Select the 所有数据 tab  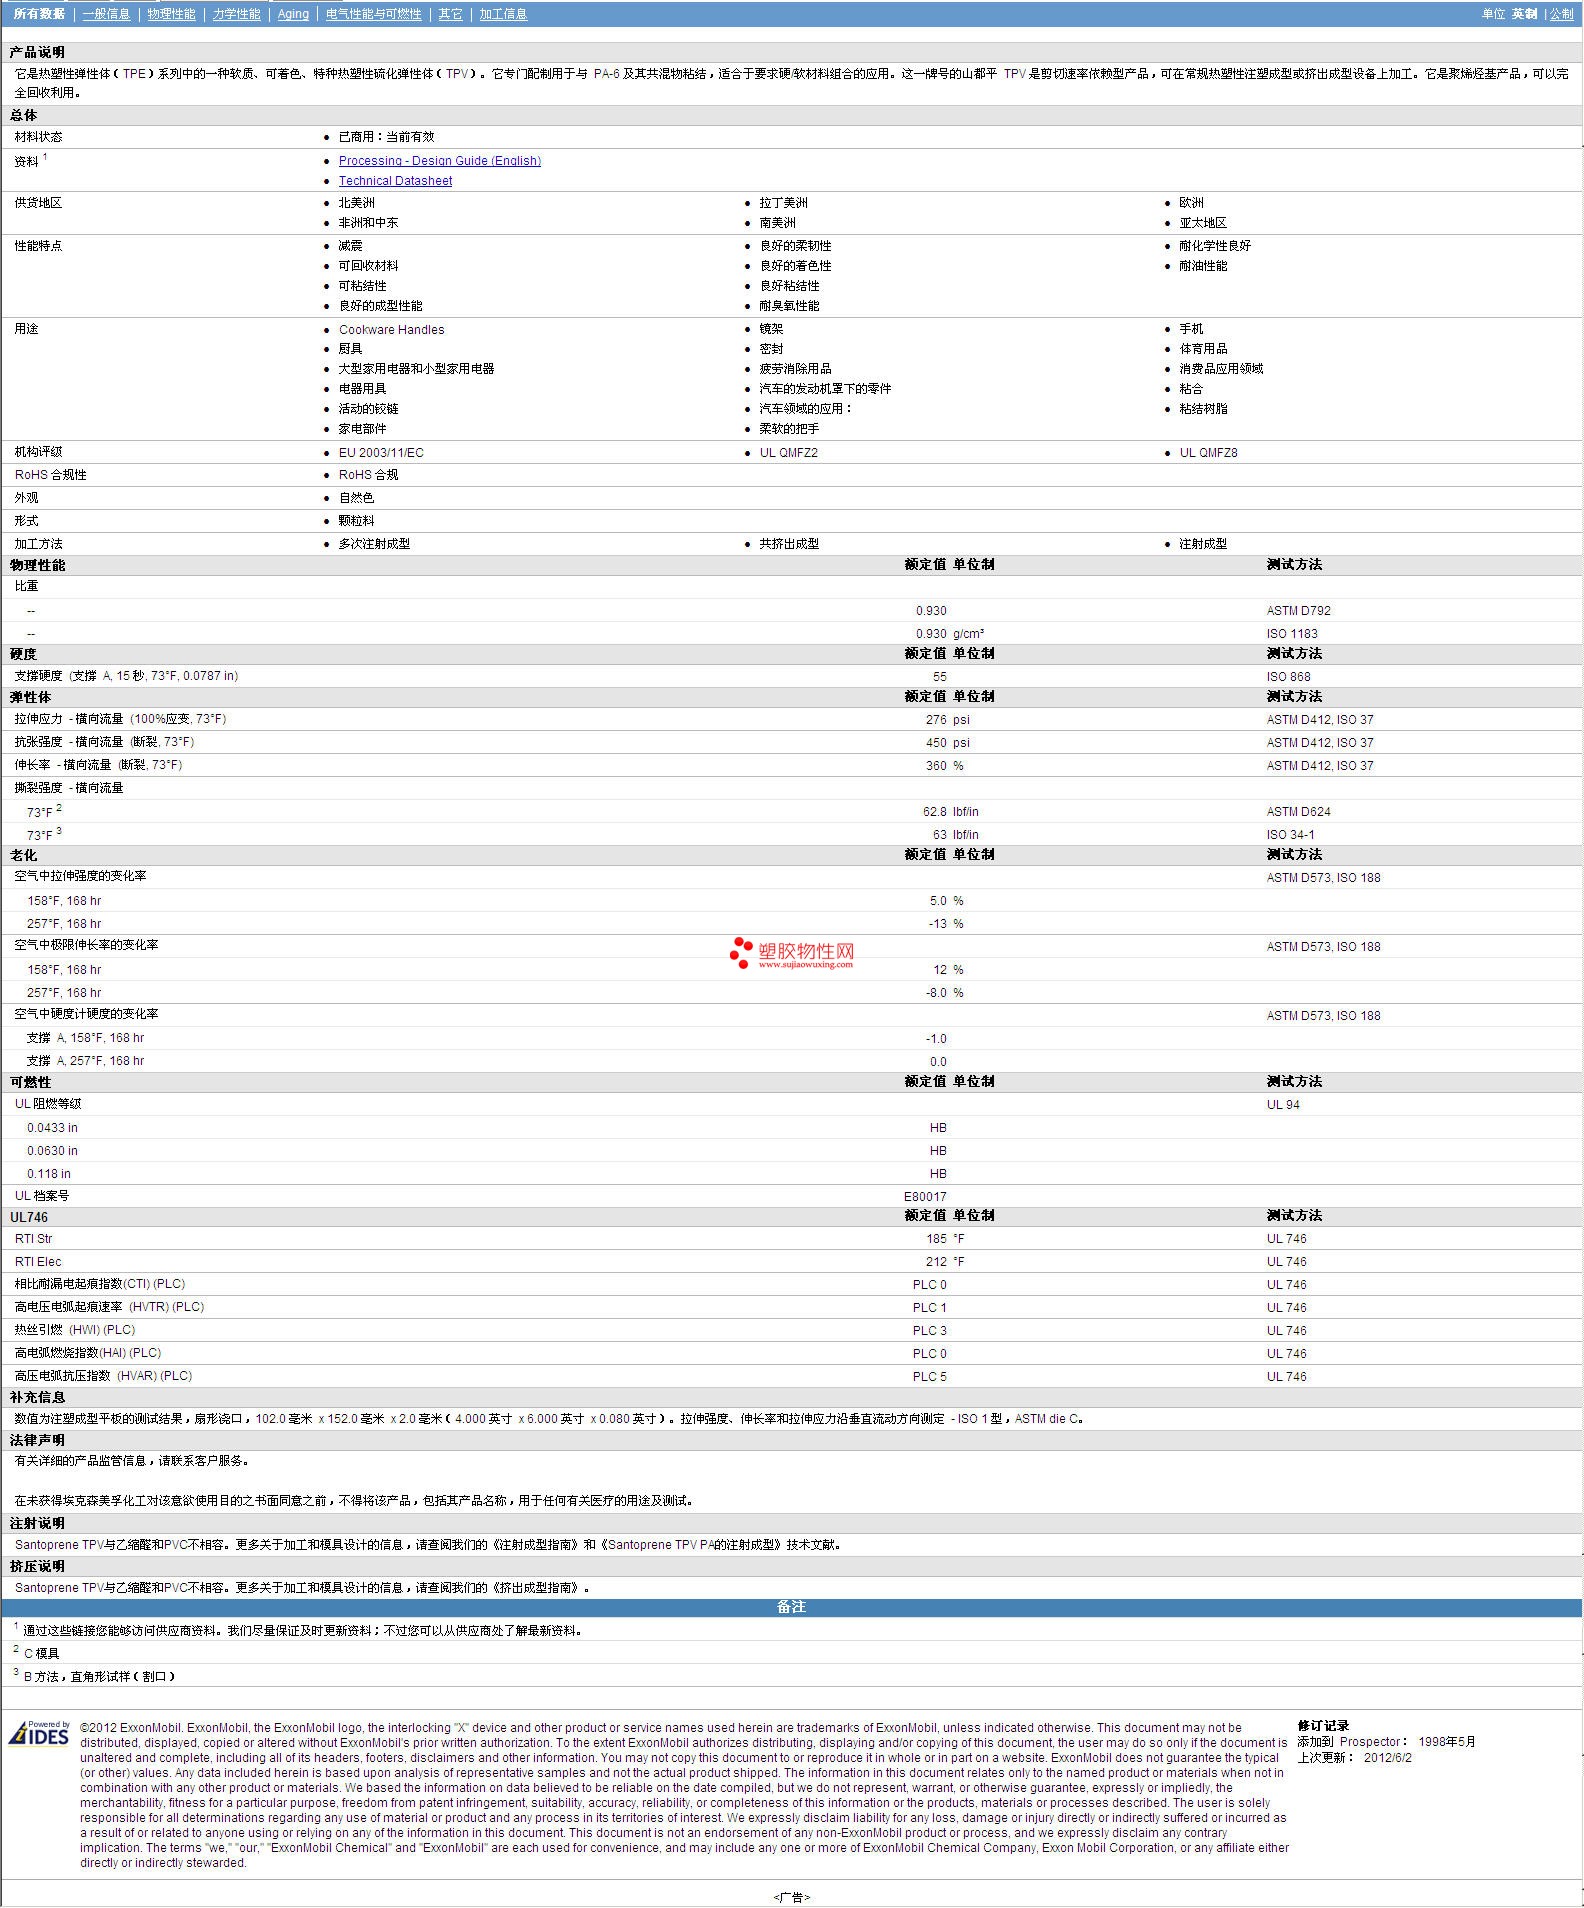click(x=39, y=14)
